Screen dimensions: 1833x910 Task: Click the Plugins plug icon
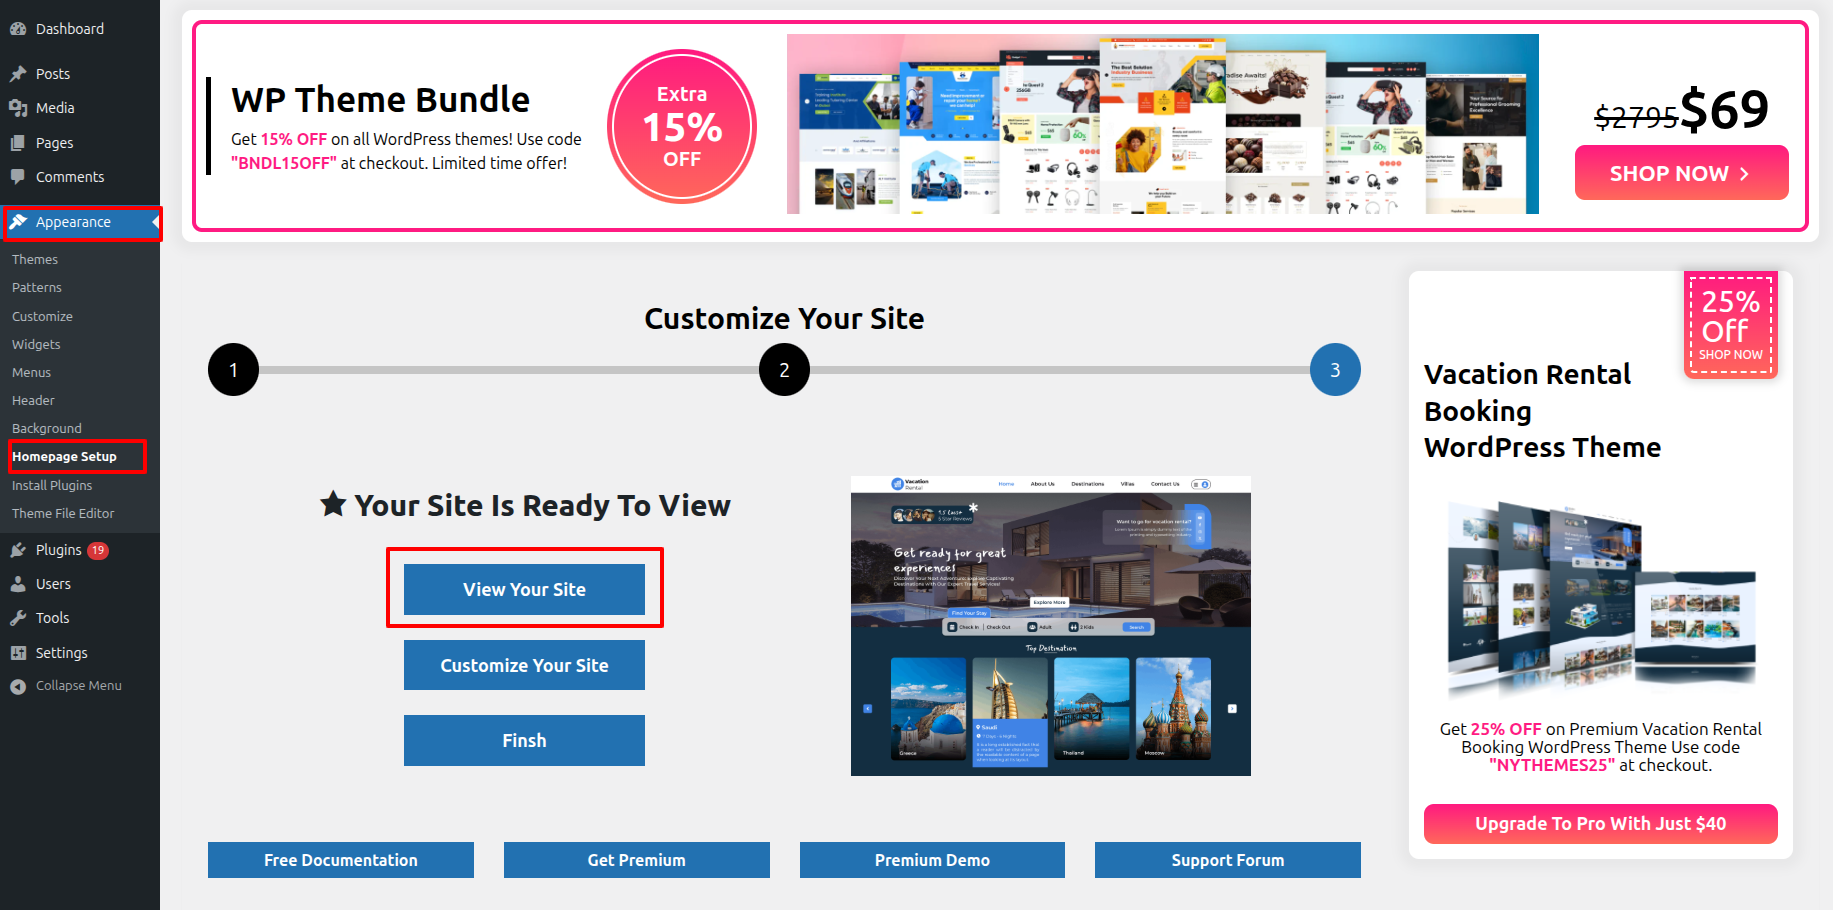point(18,550)
